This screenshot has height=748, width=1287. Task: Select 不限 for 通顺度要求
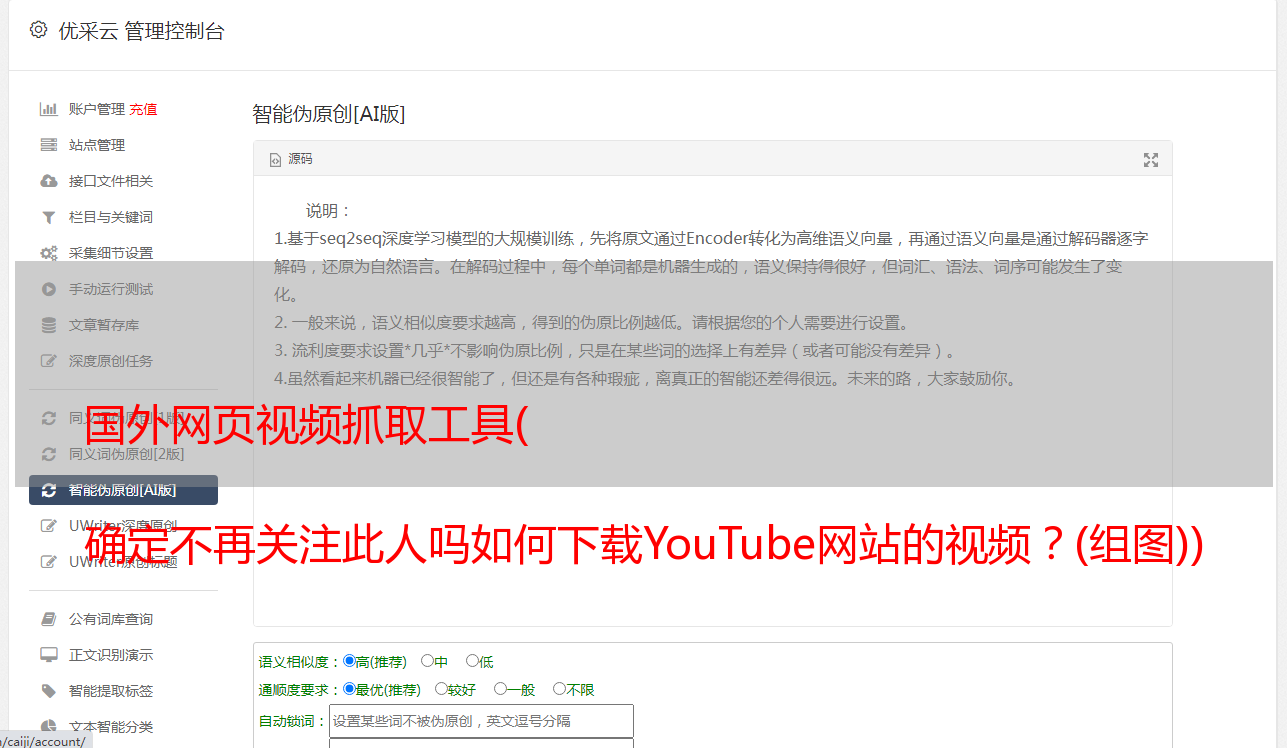click(x=559, y=689)
